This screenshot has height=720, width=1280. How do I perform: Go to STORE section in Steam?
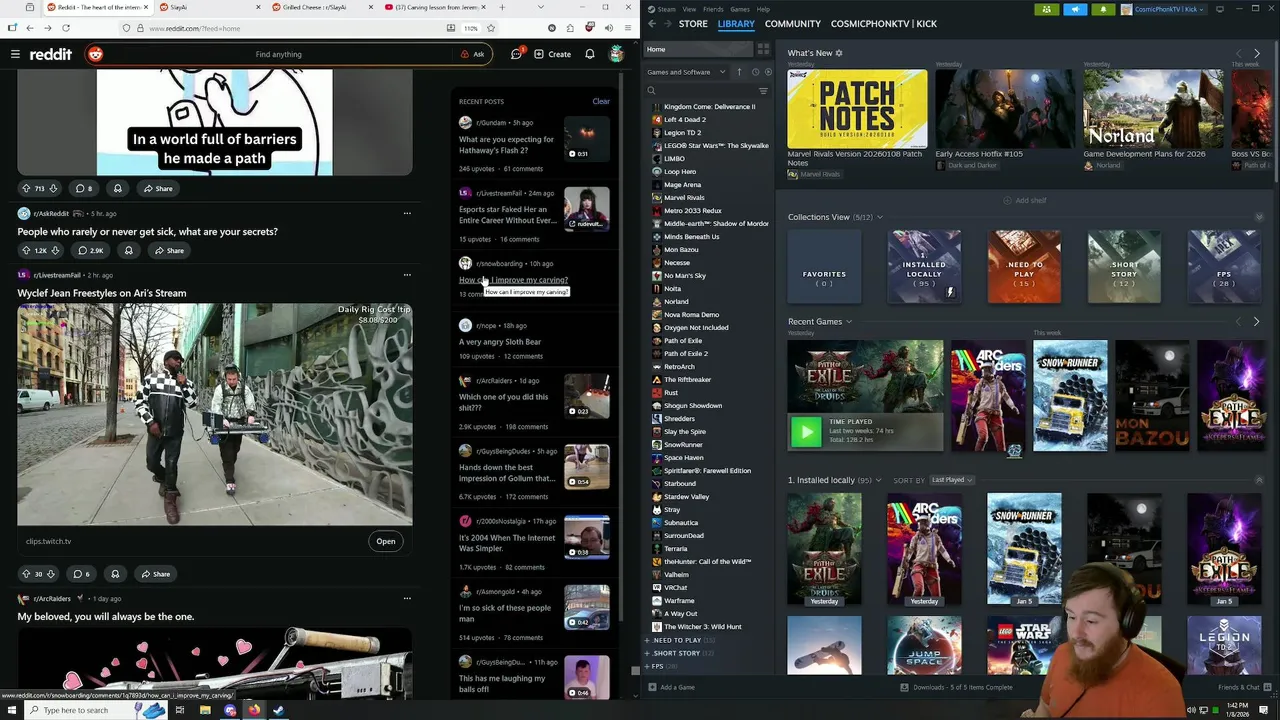pyautogui.click(x=693, y=24)
